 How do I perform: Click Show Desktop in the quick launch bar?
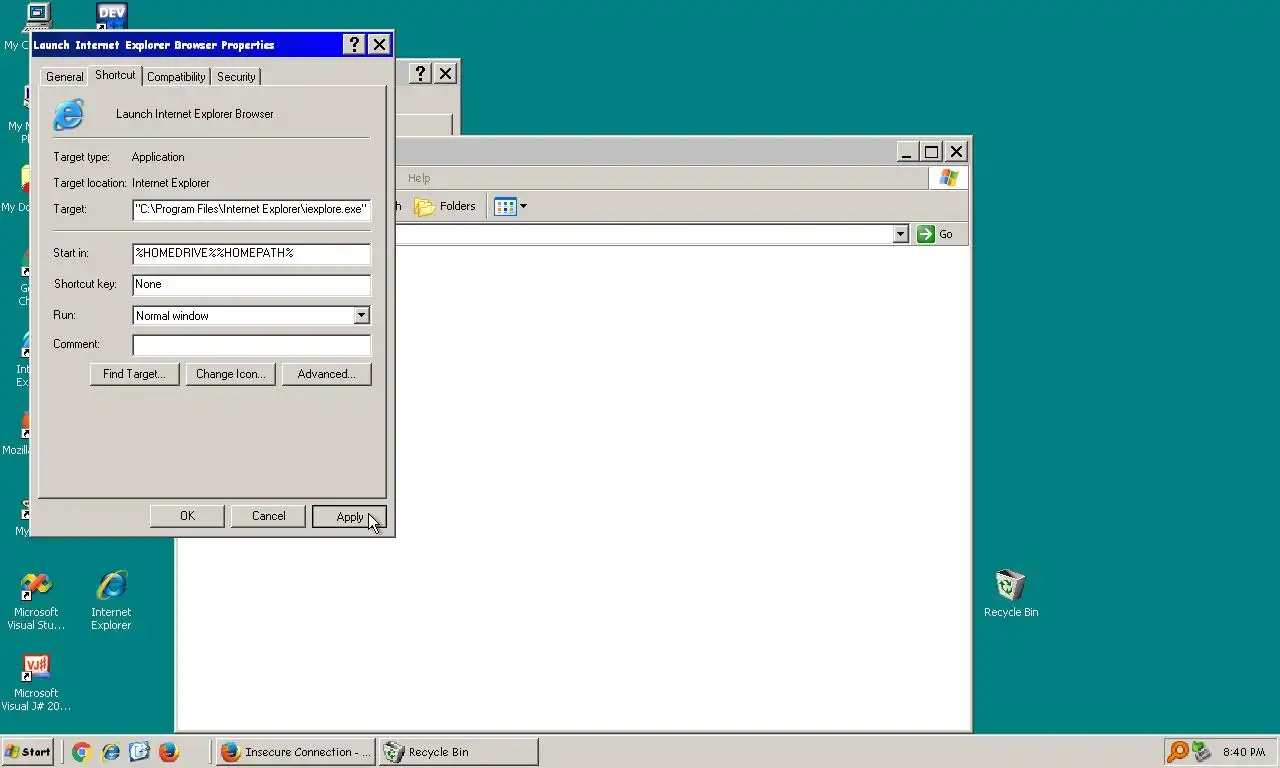(139, 752)
